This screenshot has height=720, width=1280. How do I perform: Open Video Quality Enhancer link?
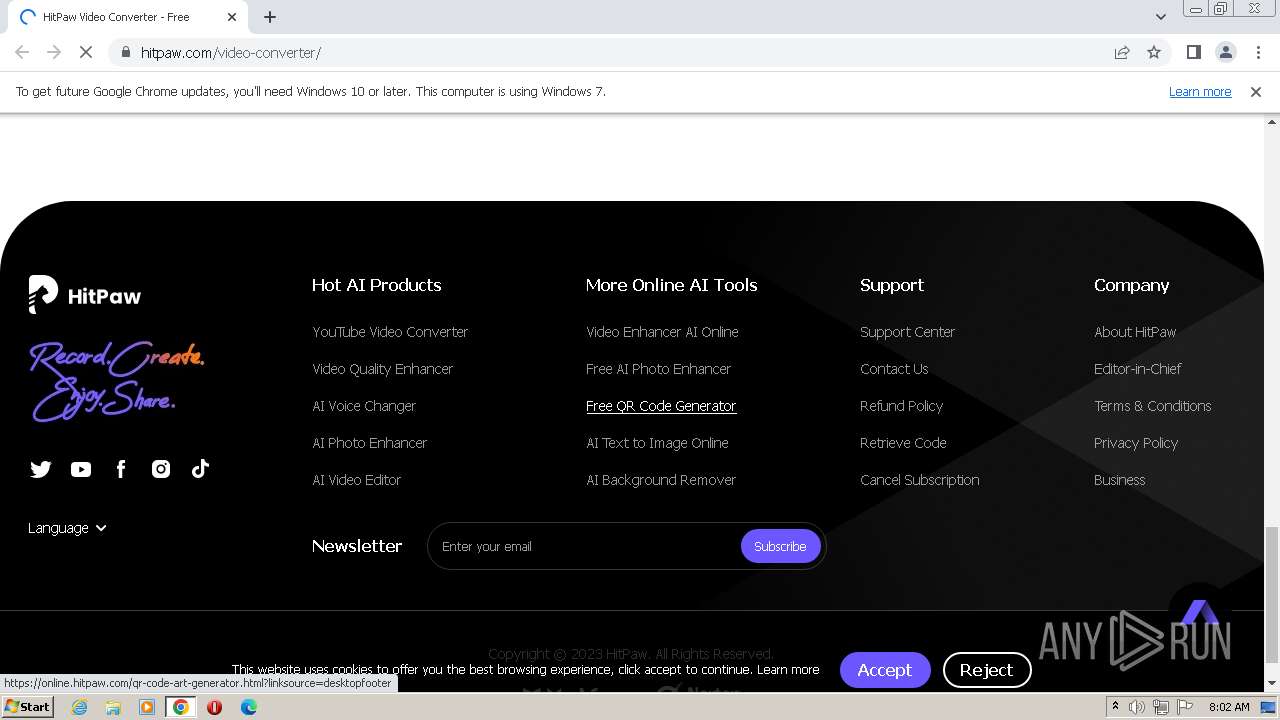tap(382, 369)
